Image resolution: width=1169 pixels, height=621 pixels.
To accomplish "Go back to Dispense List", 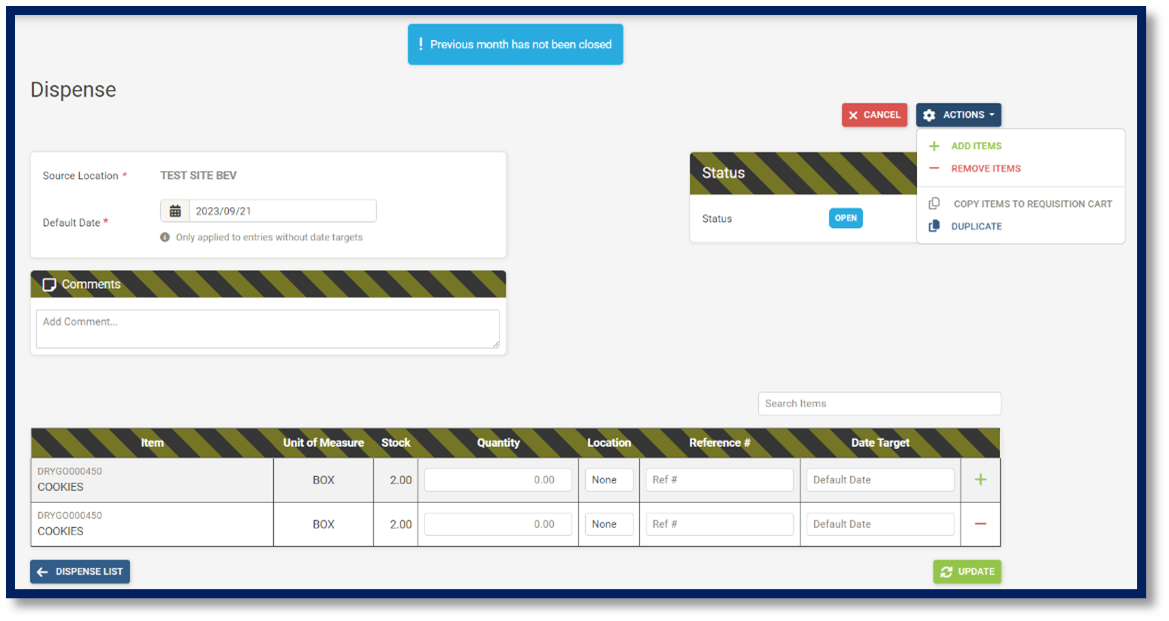I will coord(80,572).
